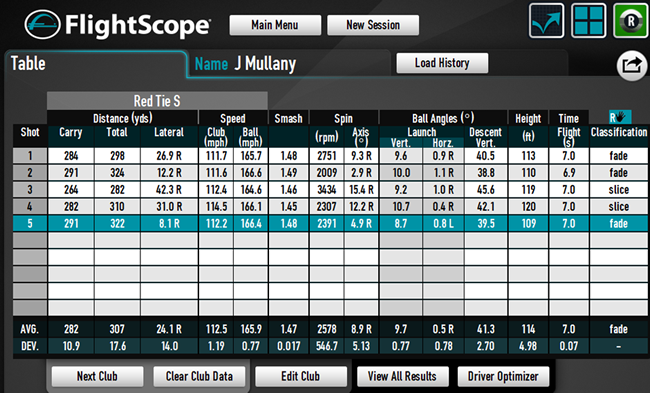Click deviation lateral 14.0

point(169,346)
